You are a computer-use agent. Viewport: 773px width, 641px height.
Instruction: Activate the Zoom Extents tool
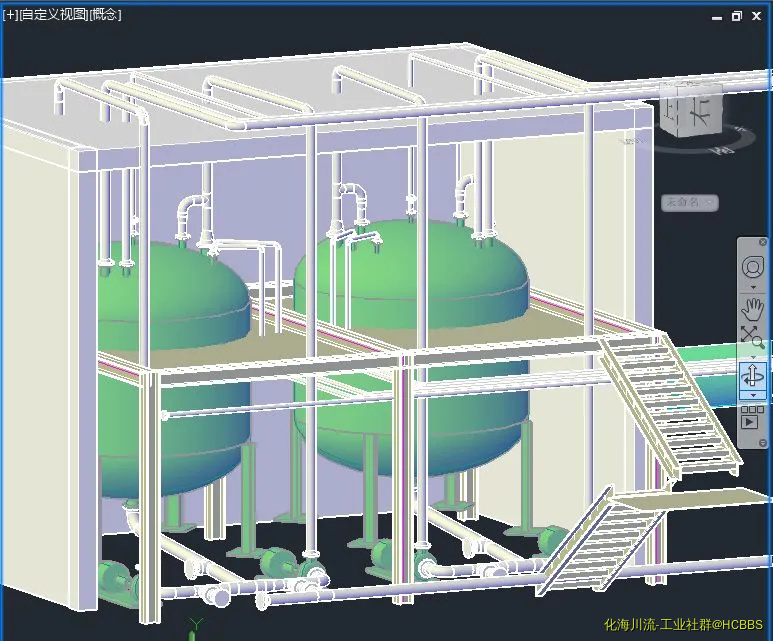pyautogui.click(x=752, y=337)
